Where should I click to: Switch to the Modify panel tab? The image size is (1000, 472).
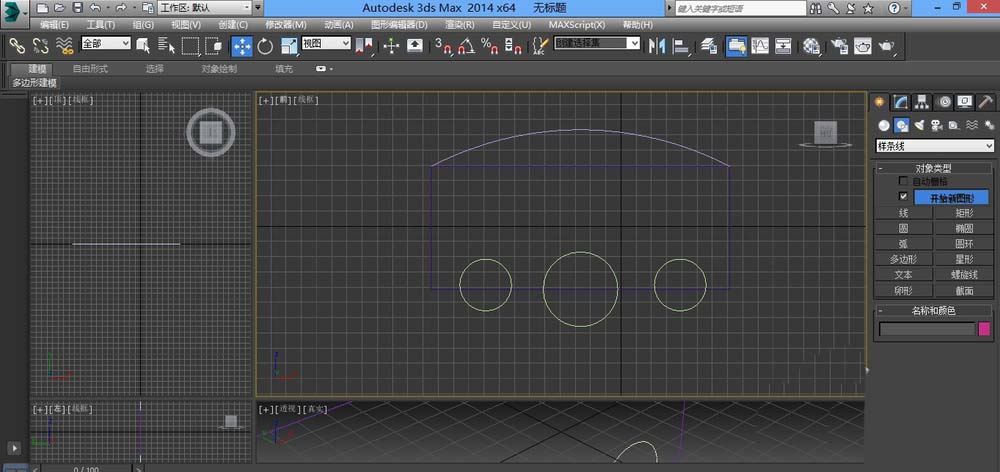coord(901,102)
